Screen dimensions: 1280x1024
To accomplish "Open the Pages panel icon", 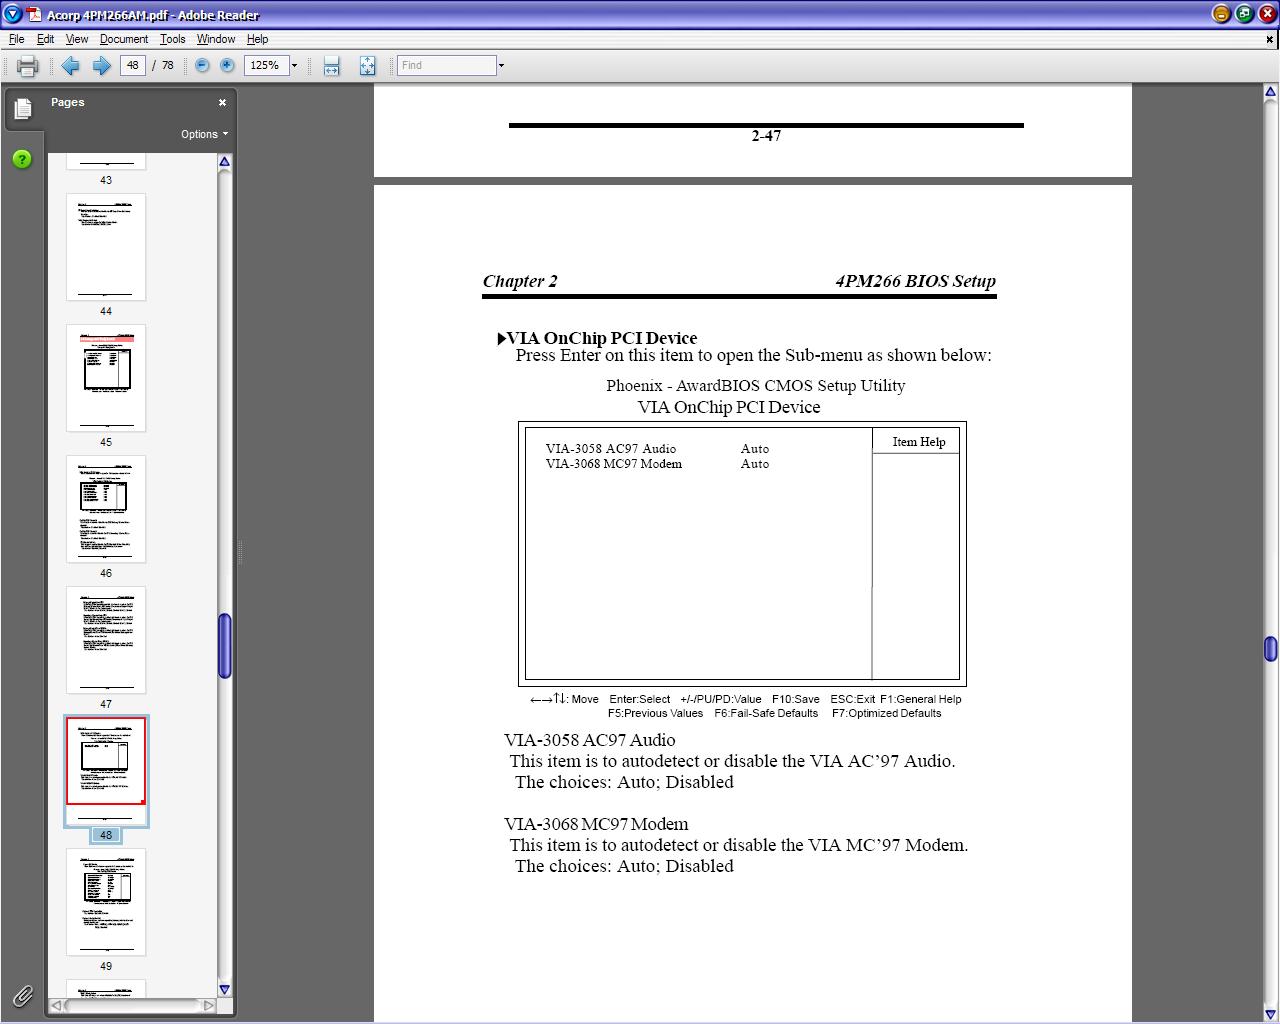I will (x=23, y=108).
